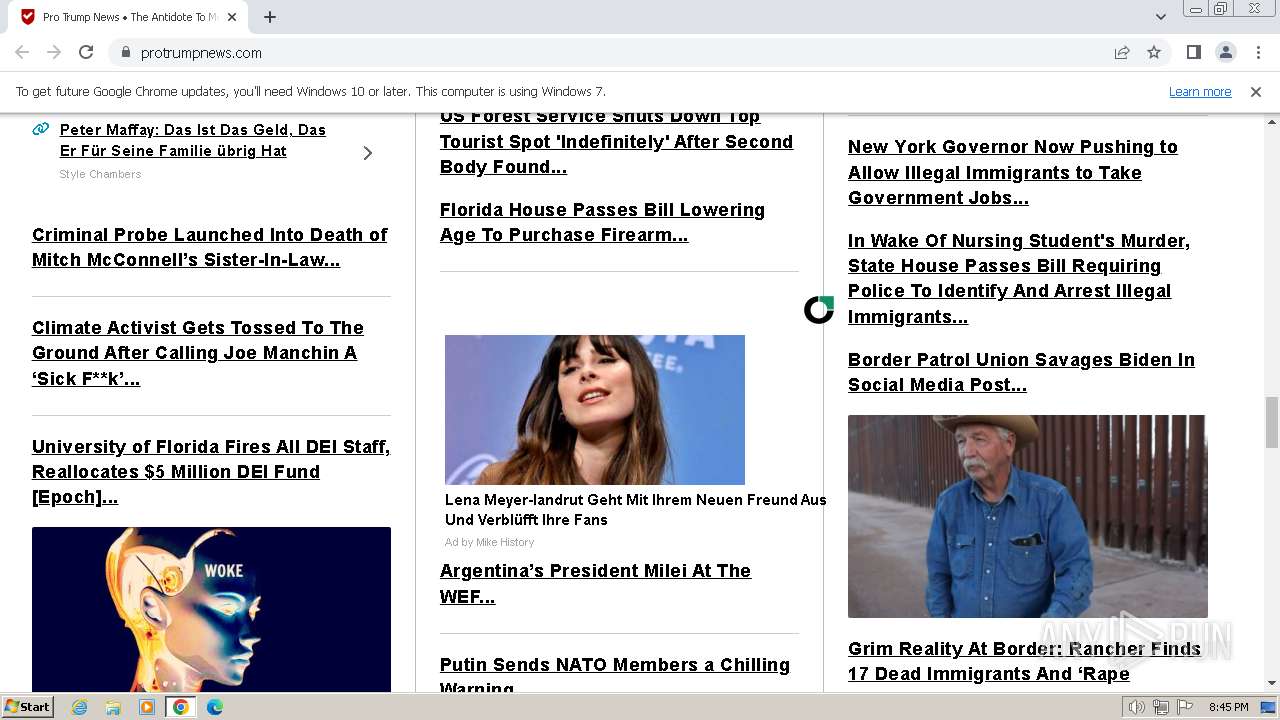Open Florida House firearm age bill article

coord(602,222)
